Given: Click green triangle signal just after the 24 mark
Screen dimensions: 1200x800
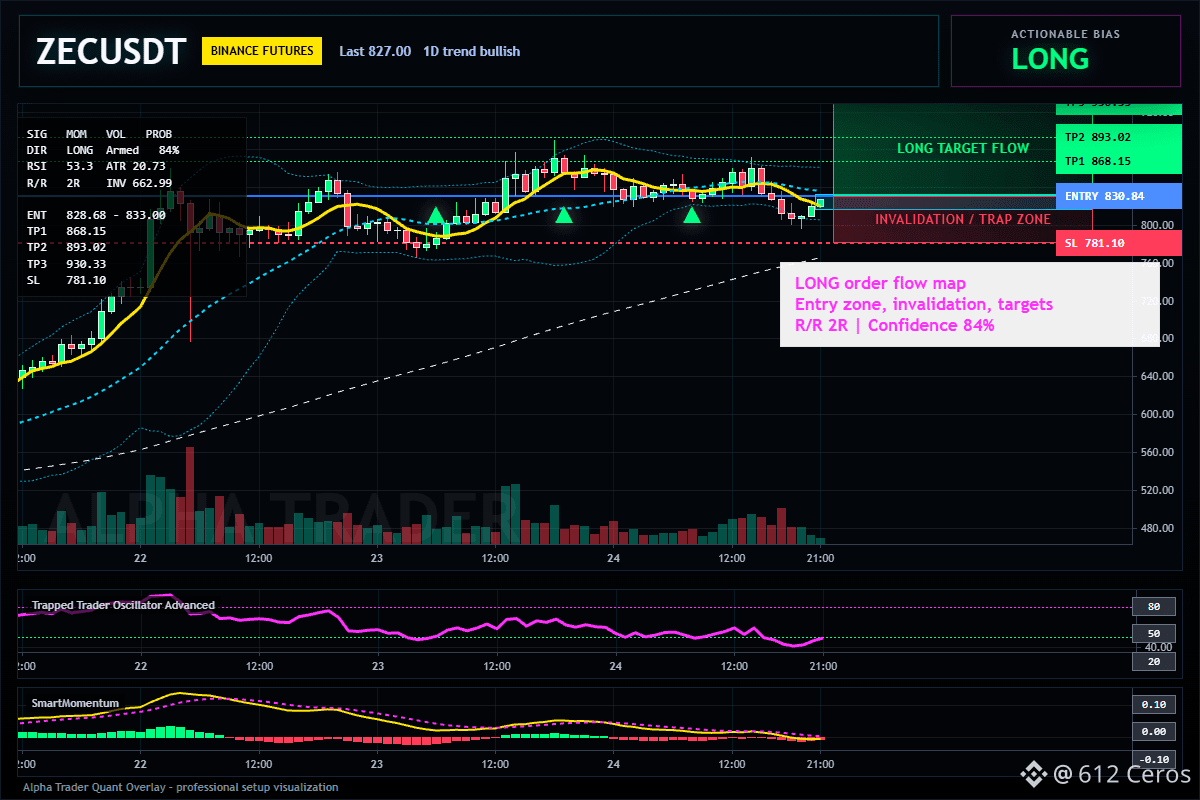Looking at the screenshot, I should pyautogui.click(x=692, y=215).
